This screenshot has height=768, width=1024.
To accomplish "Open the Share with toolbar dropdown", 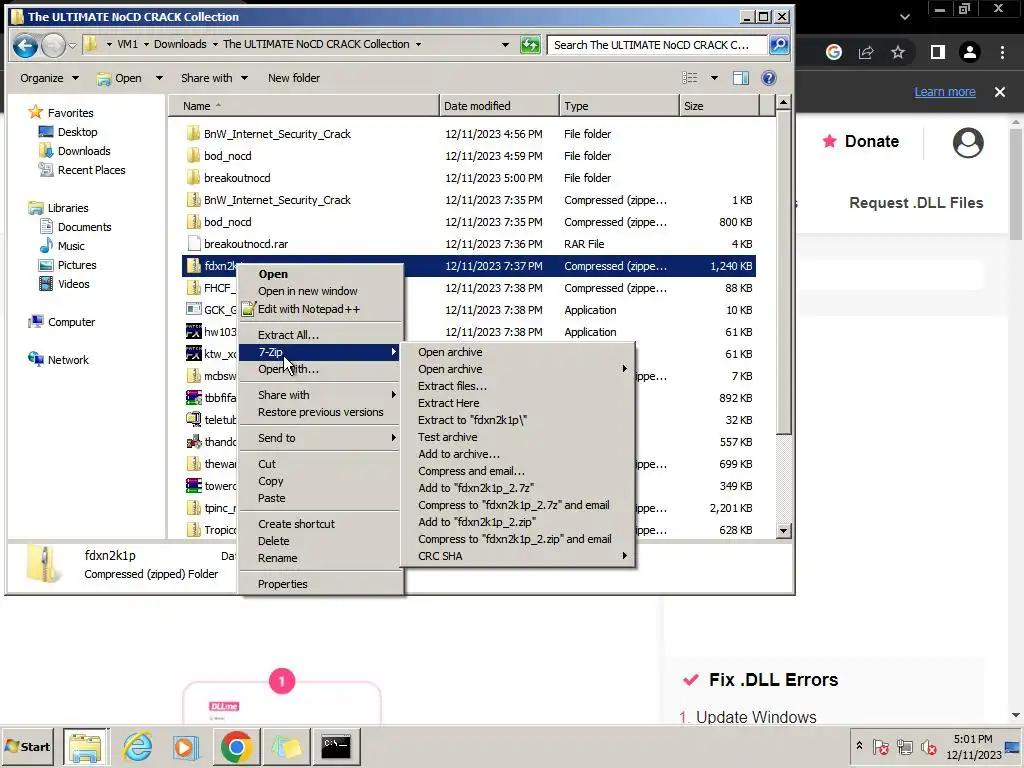I will [x=214, y=78].
